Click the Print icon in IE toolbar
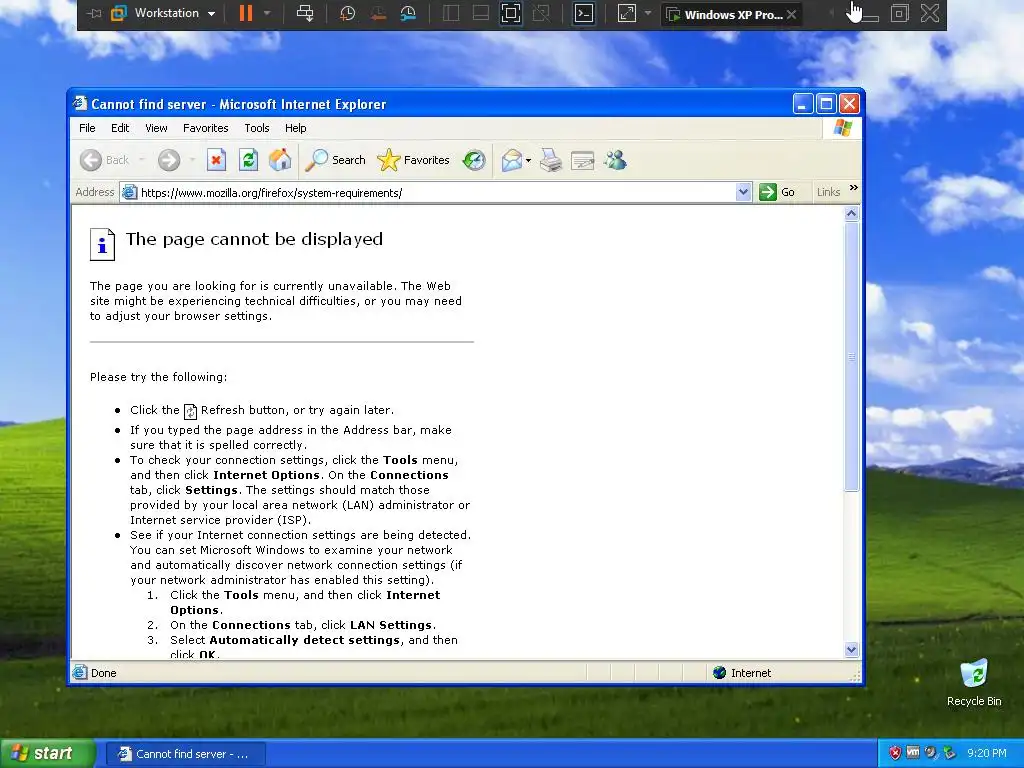Image resolution: width=1024 pixels, height=768 pixels. 551,160
